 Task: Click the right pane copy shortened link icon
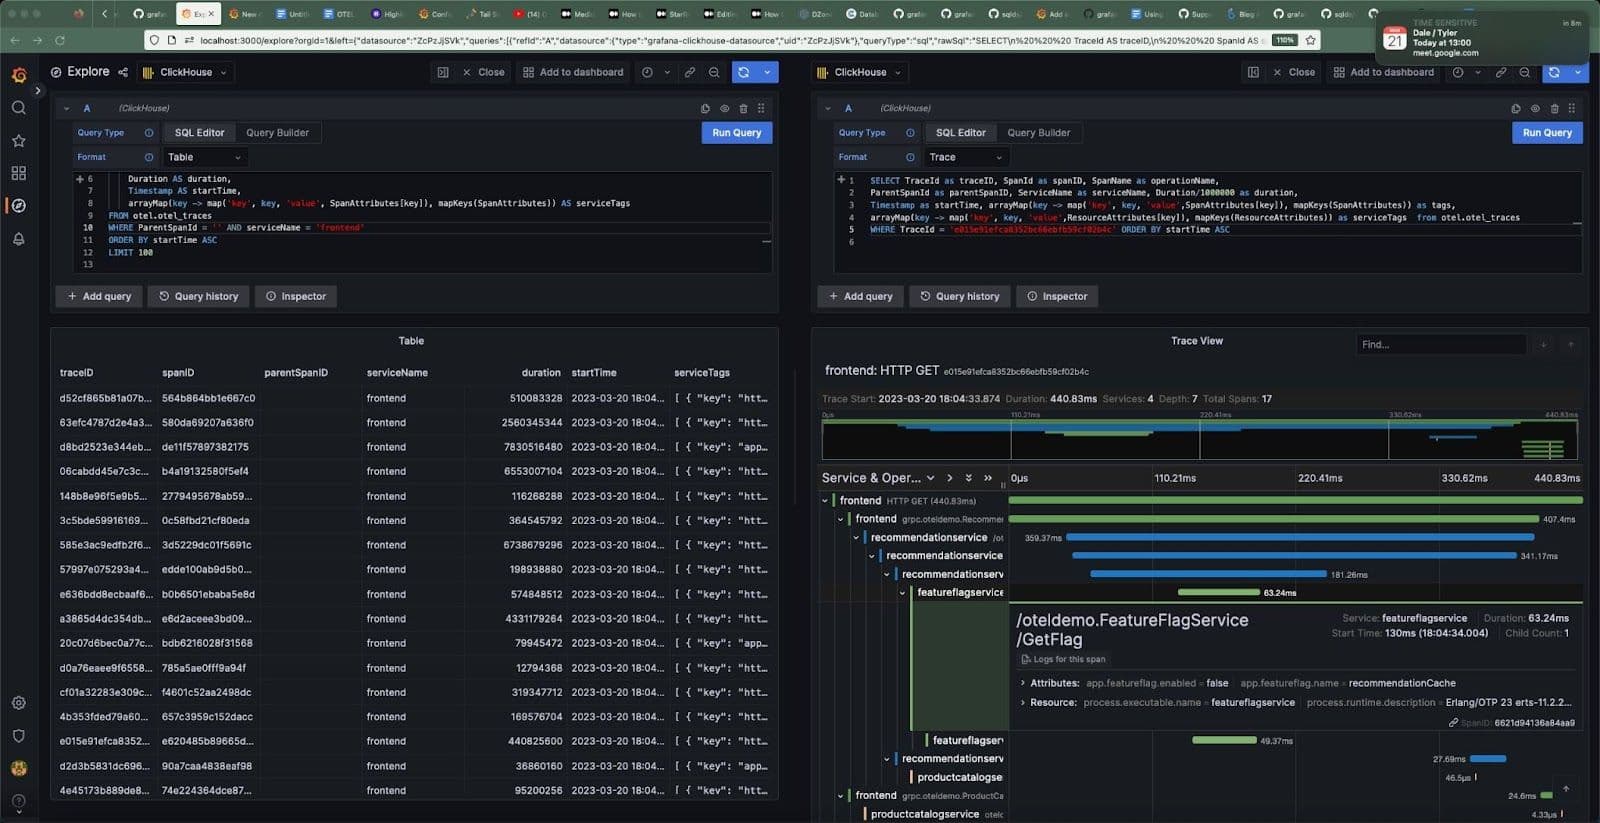(1501, 72)
